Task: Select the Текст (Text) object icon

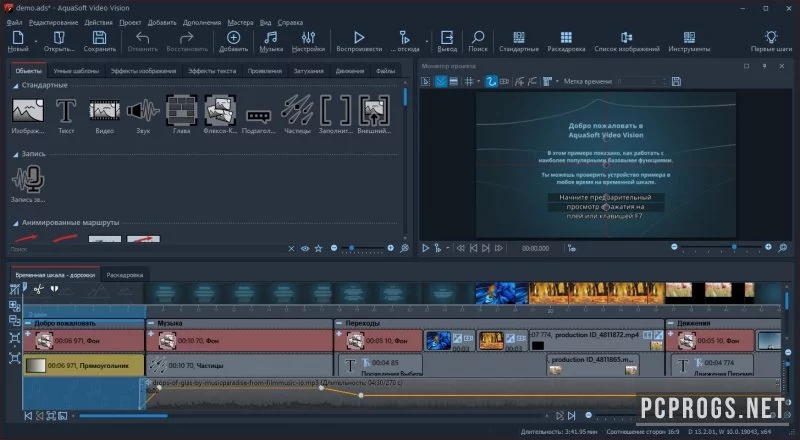Action: [x=66, y=114]
